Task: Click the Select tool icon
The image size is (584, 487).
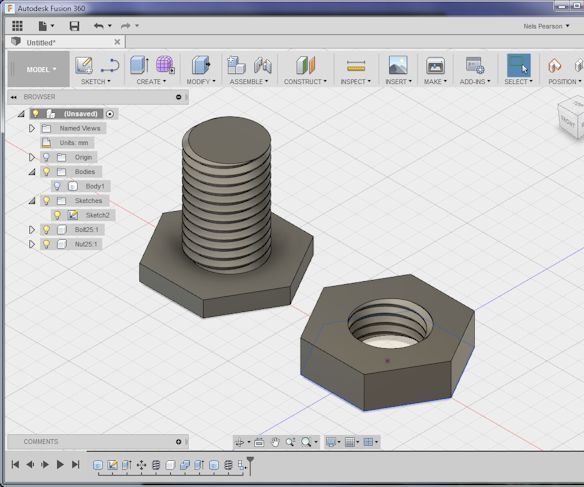Action: [518, 65]
